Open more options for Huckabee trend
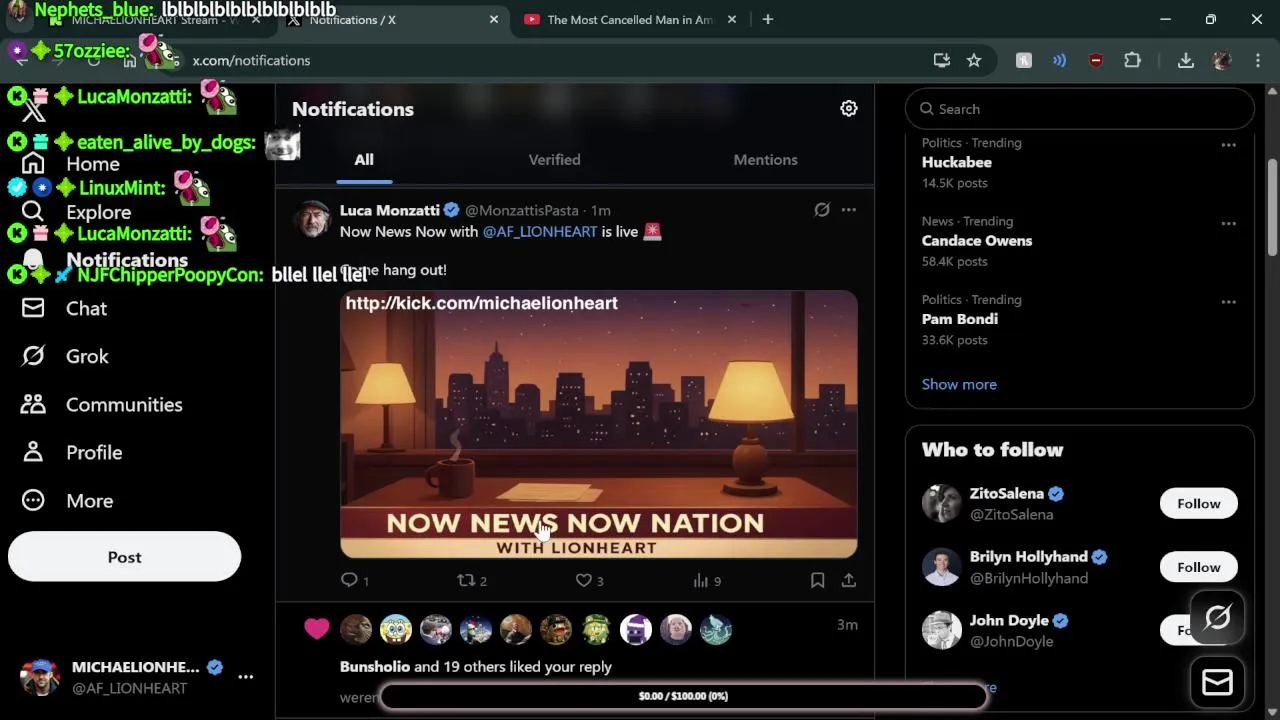The image size is (1280, 720). tap(1228, 145)
